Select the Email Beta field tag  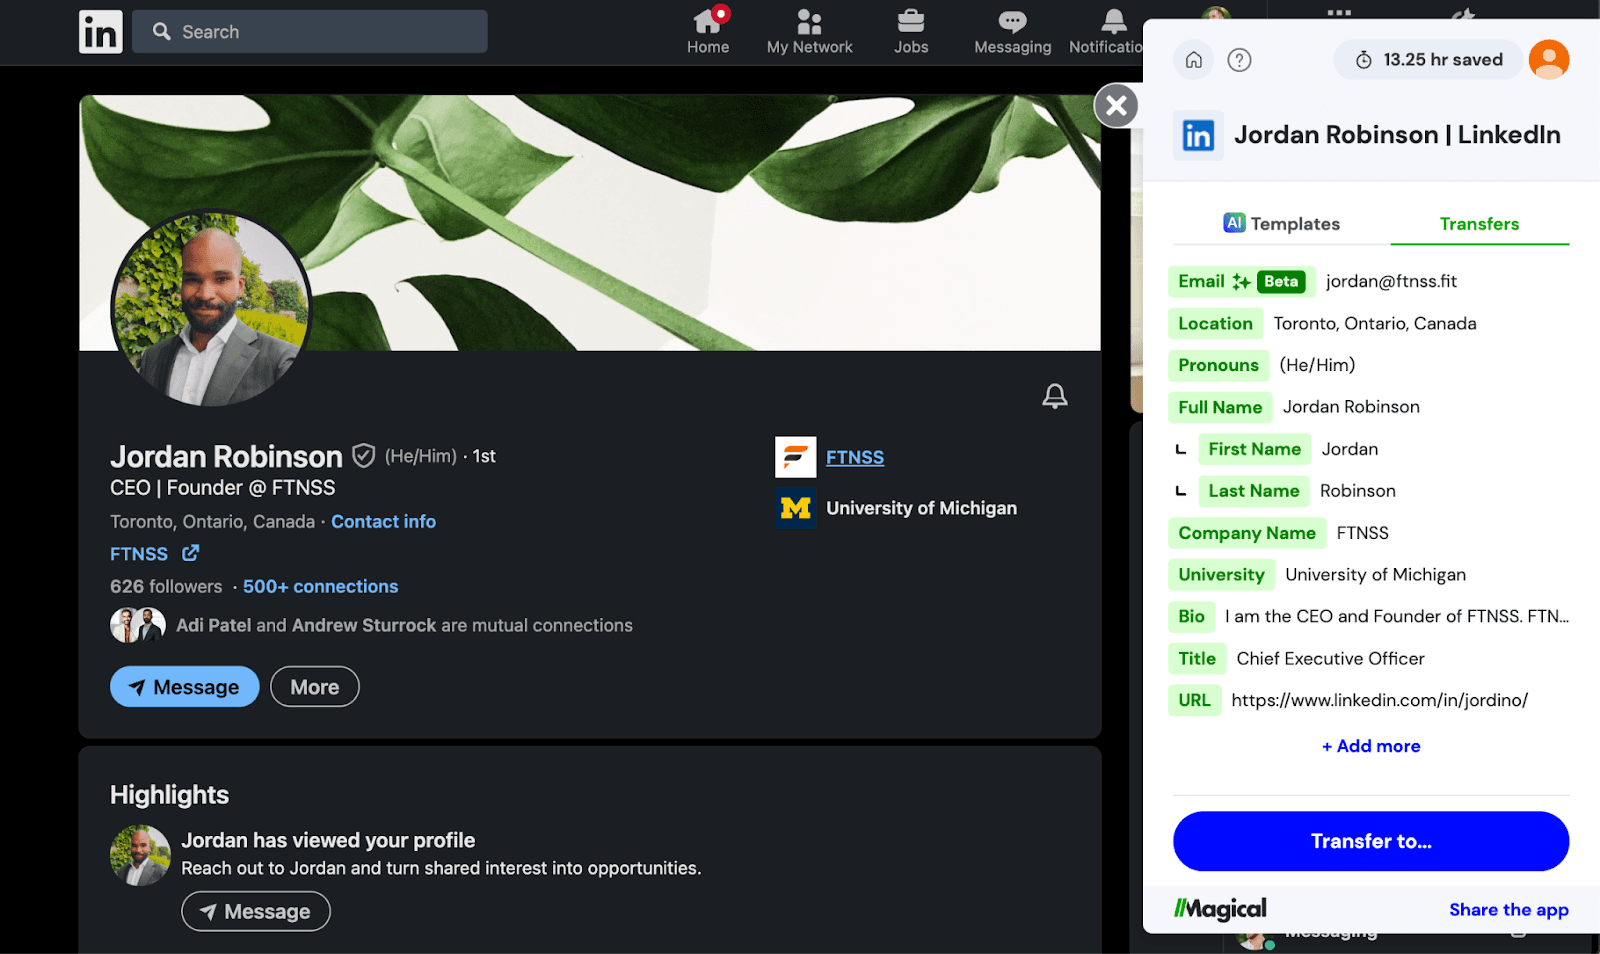[x=1241, y=282]
